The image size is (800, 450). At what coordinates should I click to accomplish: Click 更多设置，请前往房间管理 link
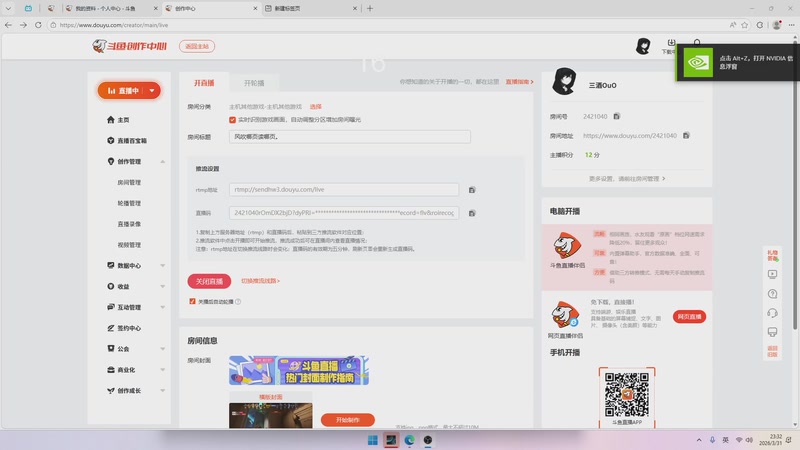[x=627, y=179]
